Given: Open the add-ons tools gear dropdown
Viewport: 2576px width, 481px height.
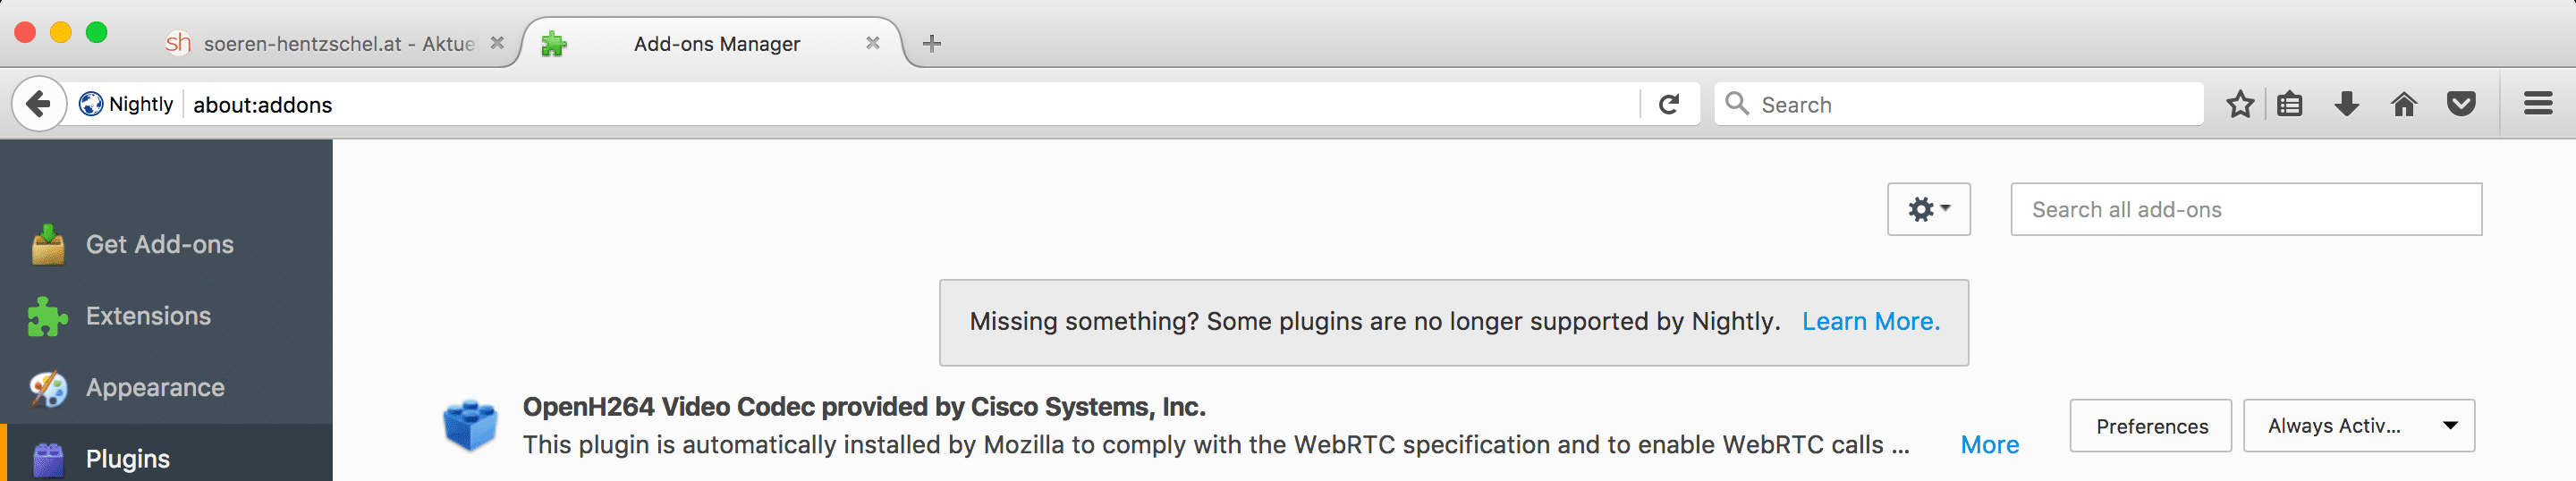Looking at the screenshot, I should point(1928,209).
